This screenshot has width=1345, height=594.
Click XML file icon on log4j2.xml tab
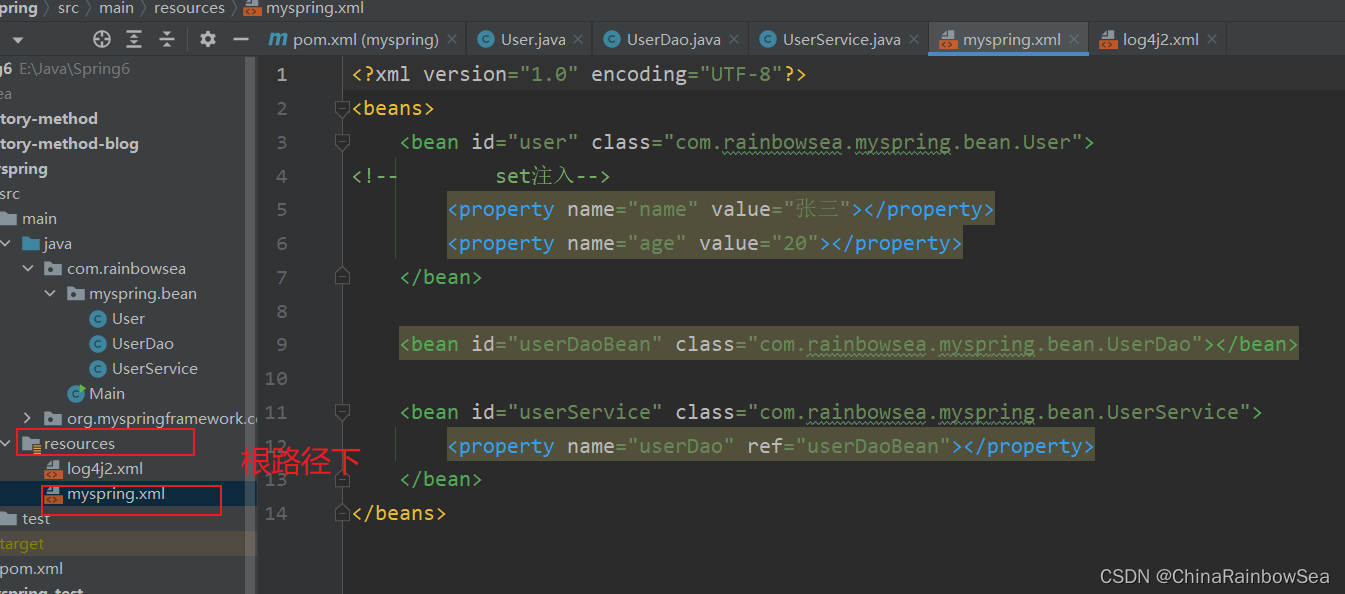(x=1108, y=40)
